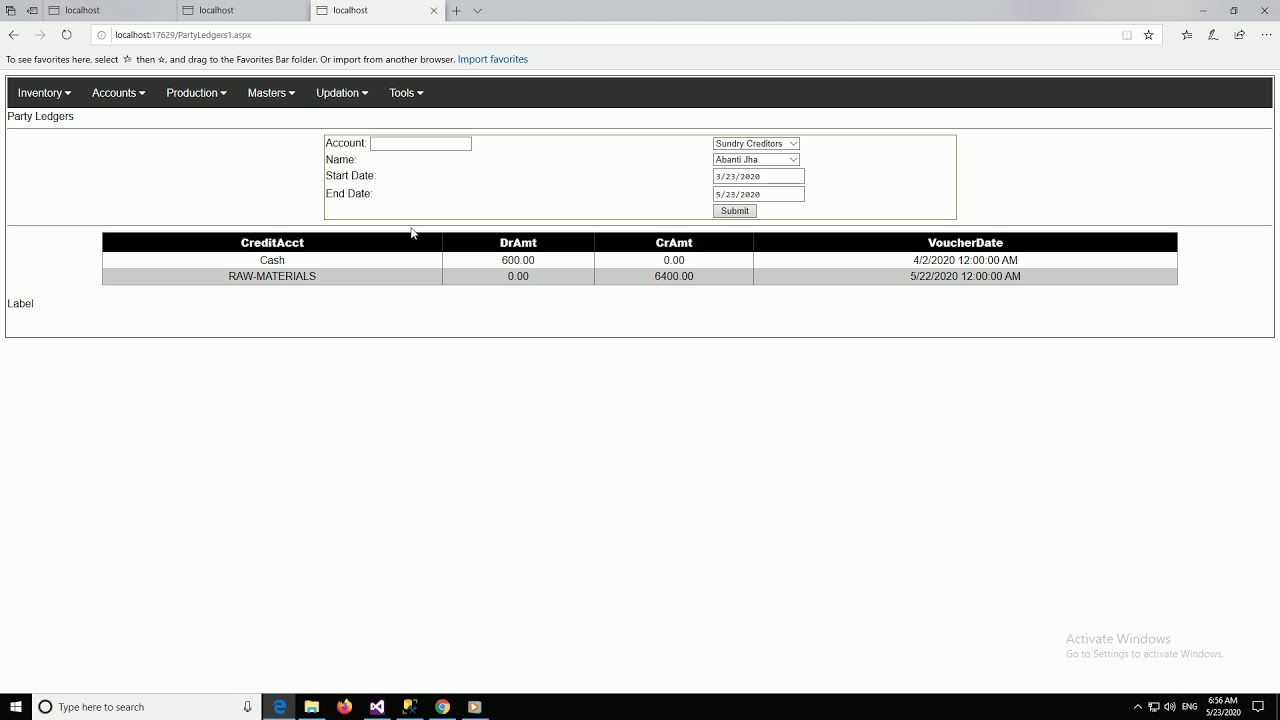The width and height of the screenshot is (1280, 720).
Task: Click the 4/2/2020 voucher date cell
Action: 965,260
